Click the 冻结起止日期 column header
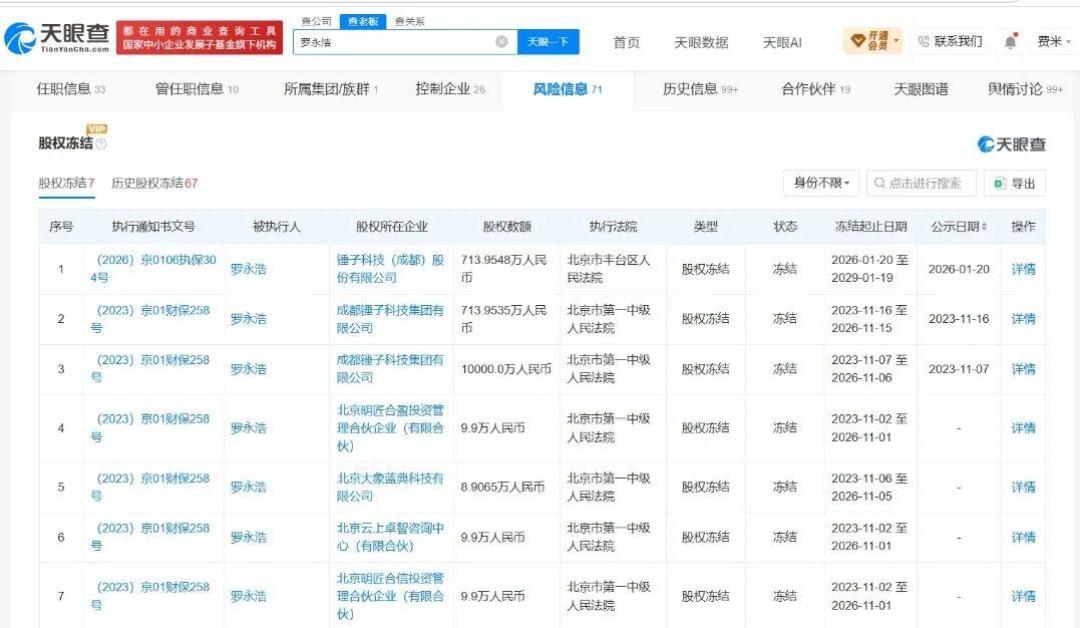 click(871, 227)
